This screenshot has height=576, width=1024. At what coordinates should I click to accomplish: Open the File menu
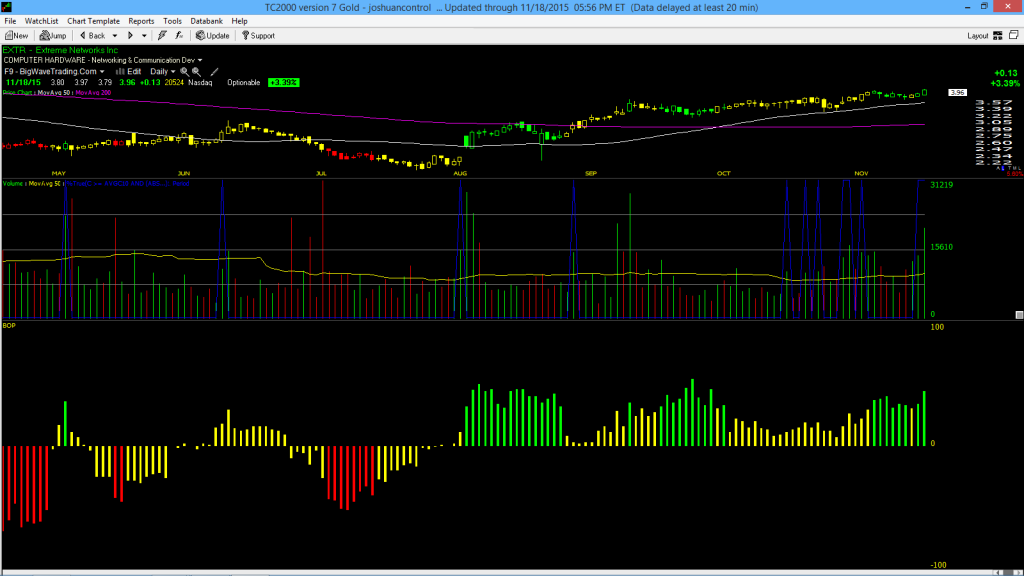coord(10,21)
